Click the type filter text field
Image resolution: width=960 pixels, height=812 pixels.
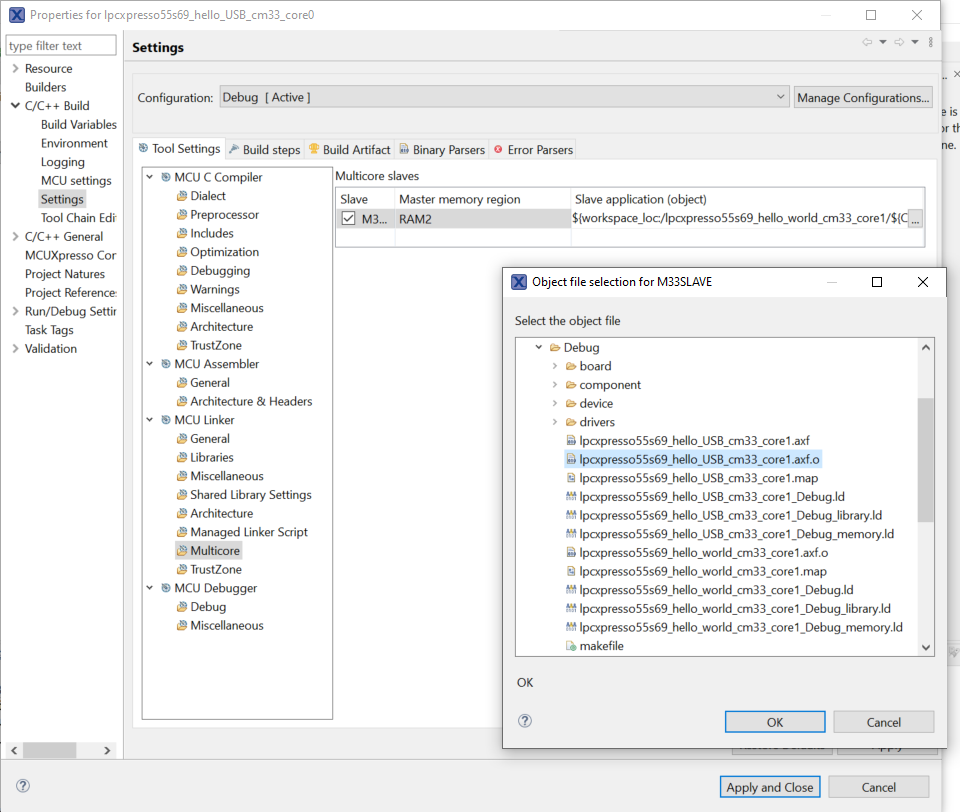coord(60,46)
